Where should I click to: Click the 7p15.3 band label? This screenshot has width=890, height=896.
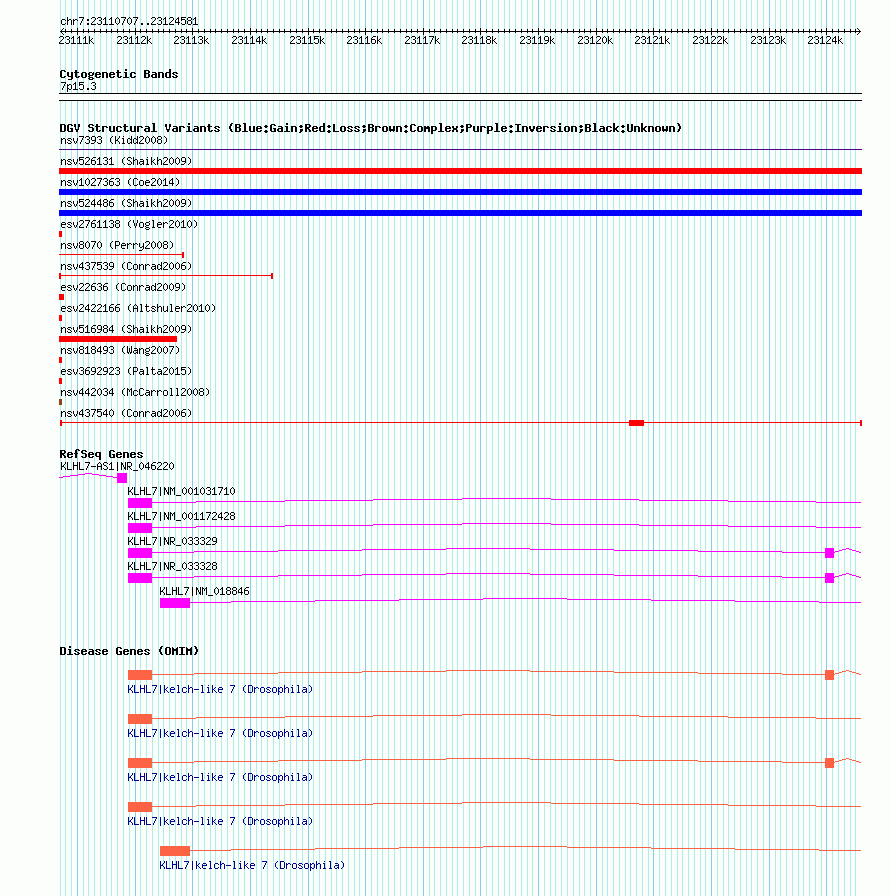point(78,86)
